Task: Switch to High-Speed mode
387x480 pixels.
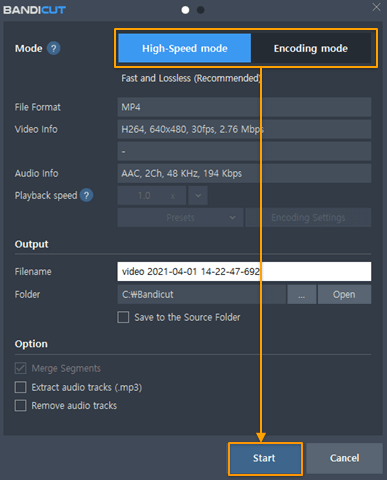Action: point(185,48)
